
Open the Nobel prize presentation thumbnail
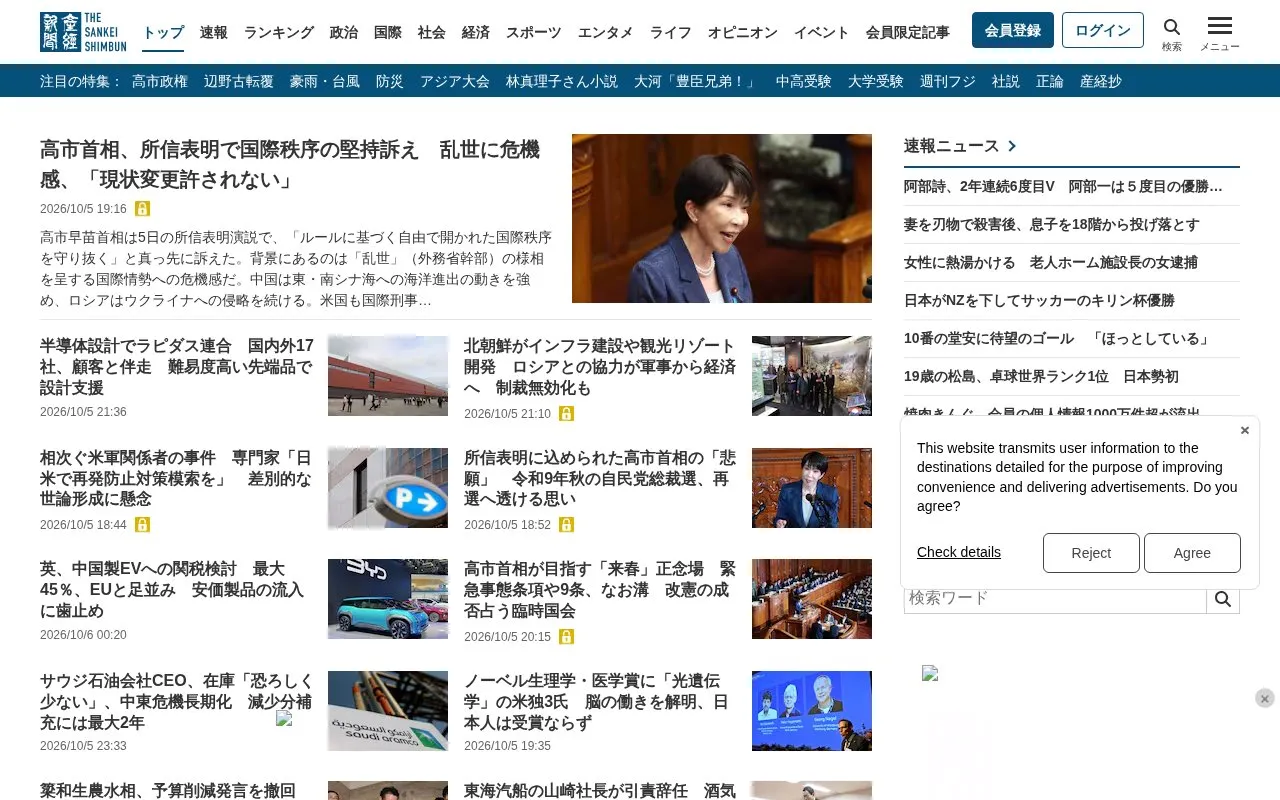pos(812,711)
